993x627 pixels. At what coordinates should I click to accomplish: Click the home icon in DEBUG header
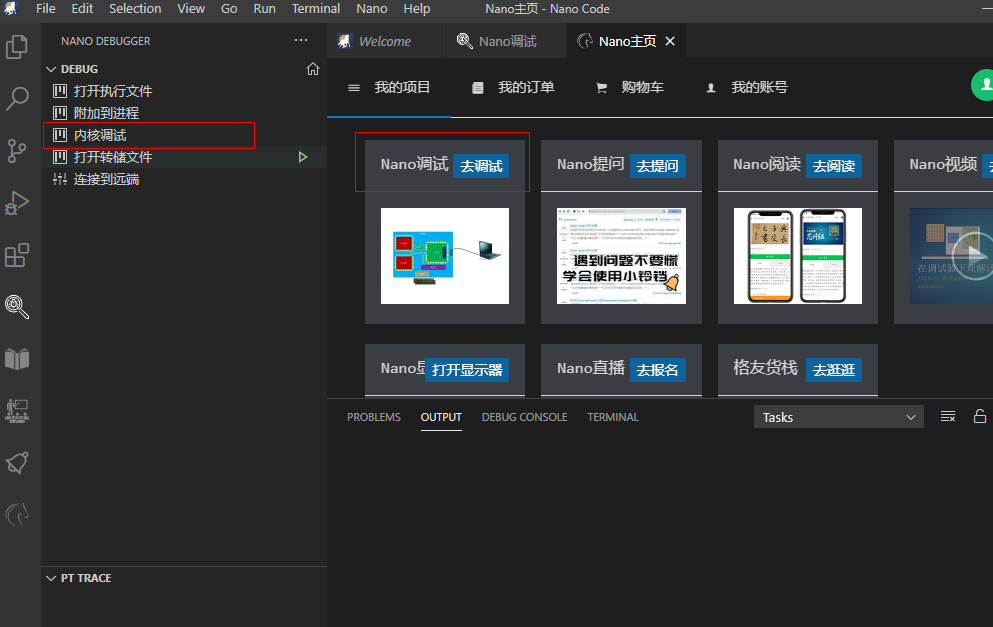tap(313, 69)
